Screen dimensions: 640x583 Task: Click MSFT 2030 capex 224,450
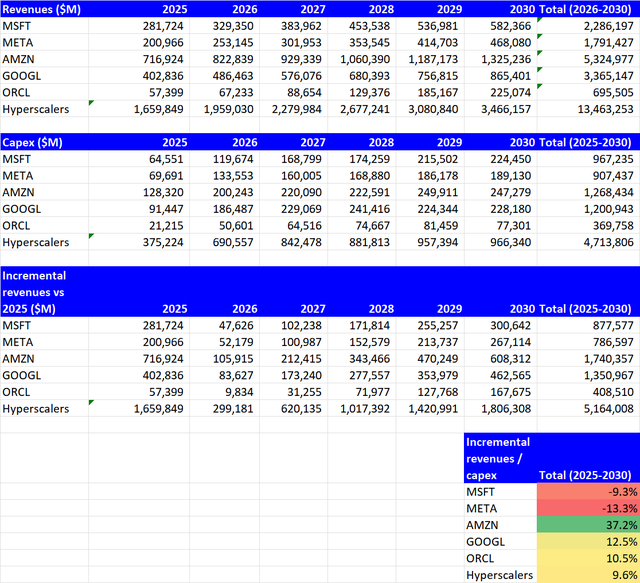(500, 159)
